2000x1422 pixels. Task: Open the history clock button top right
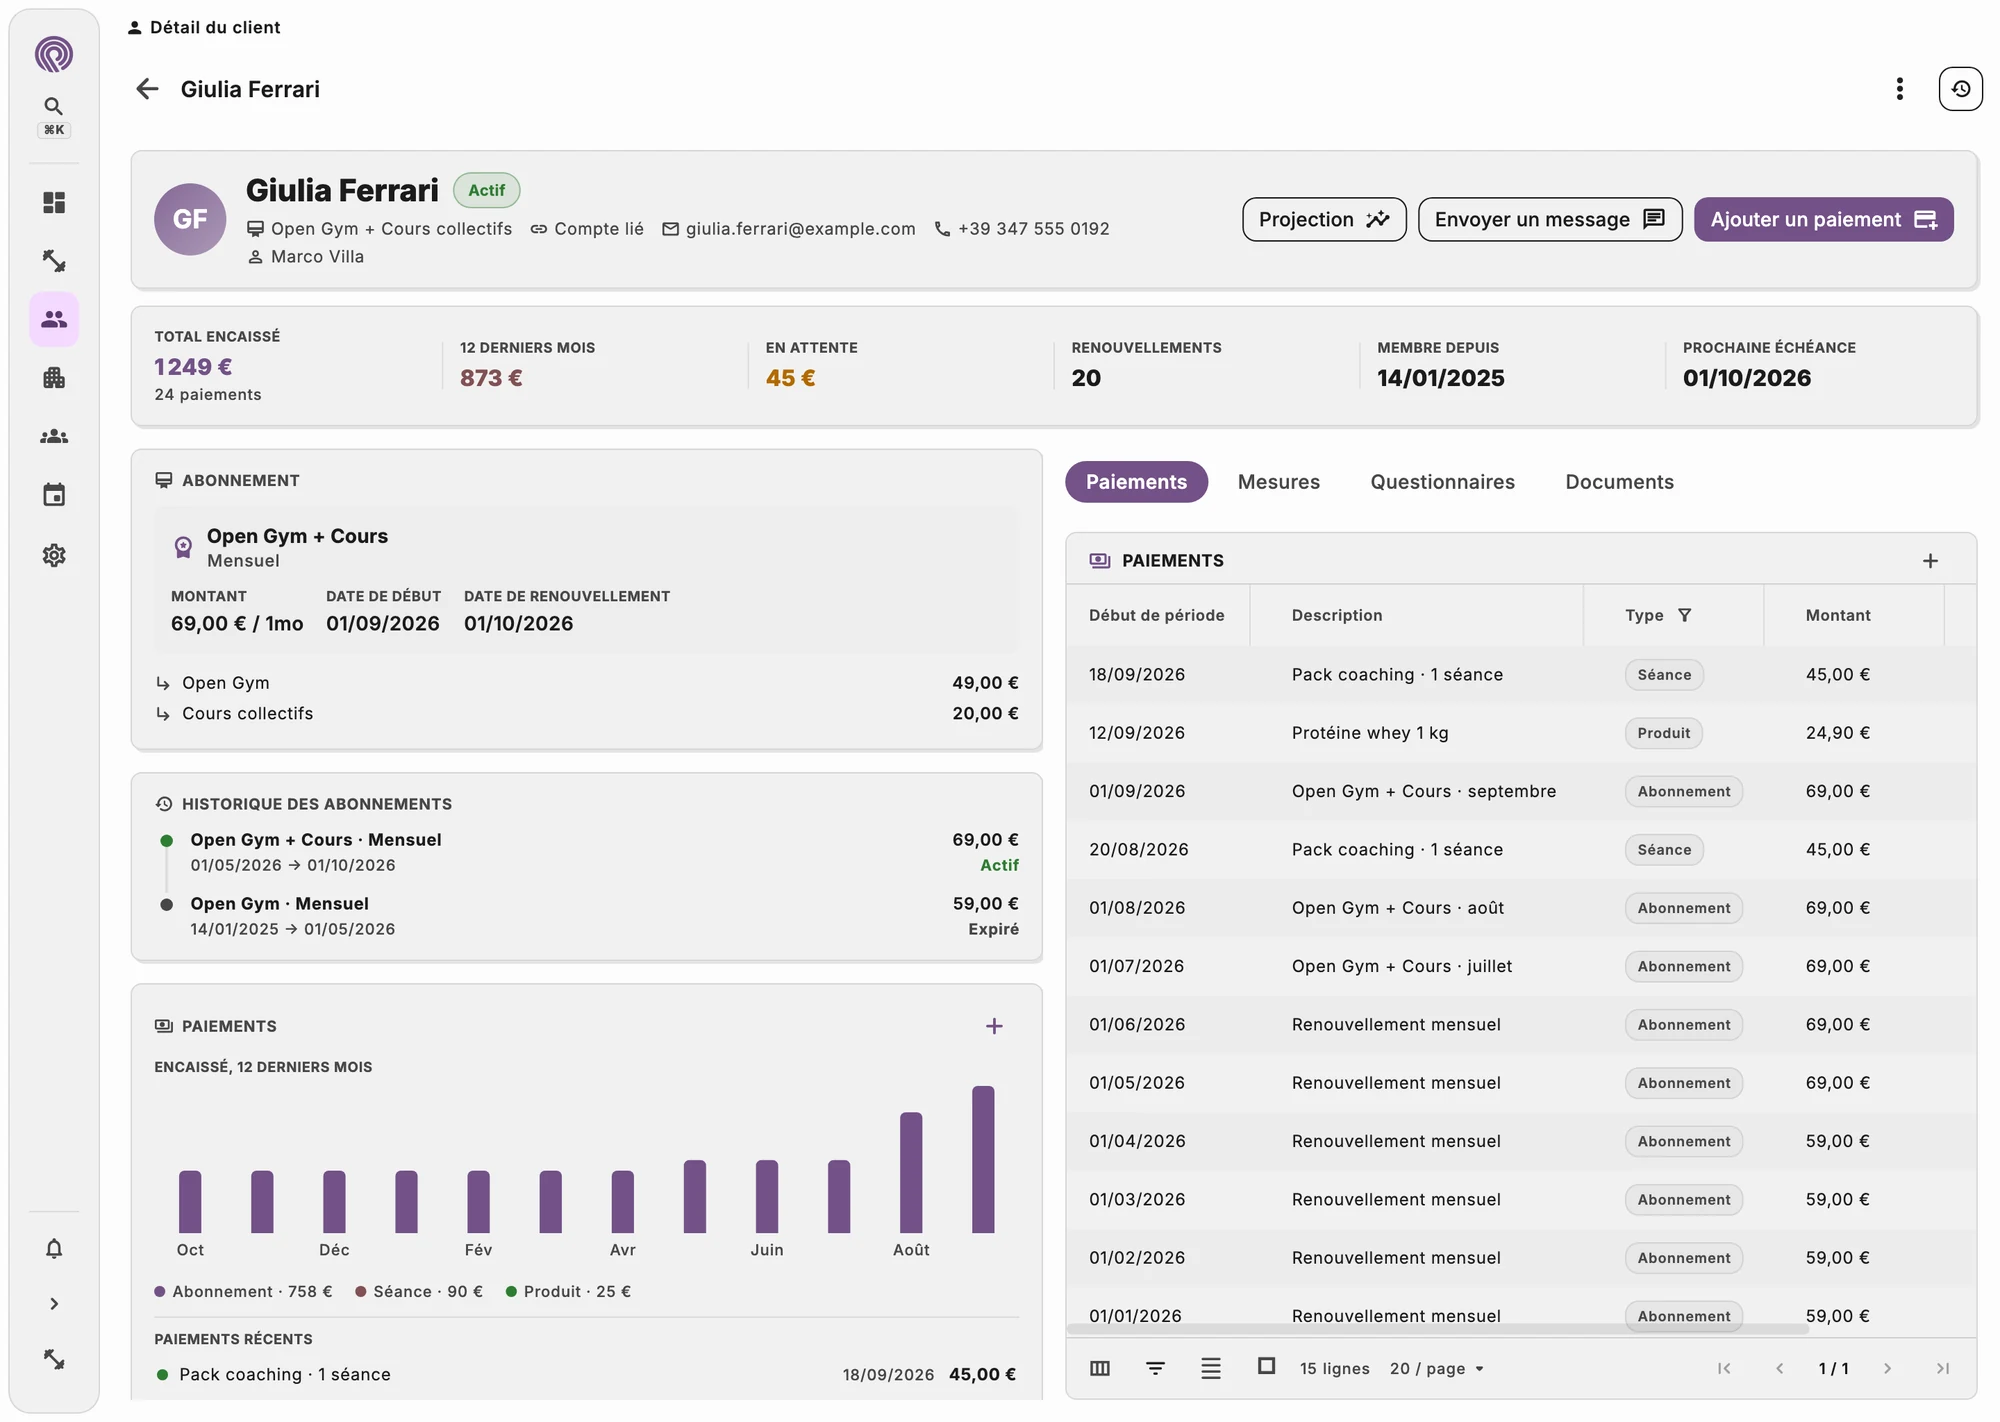[1960, 89]
